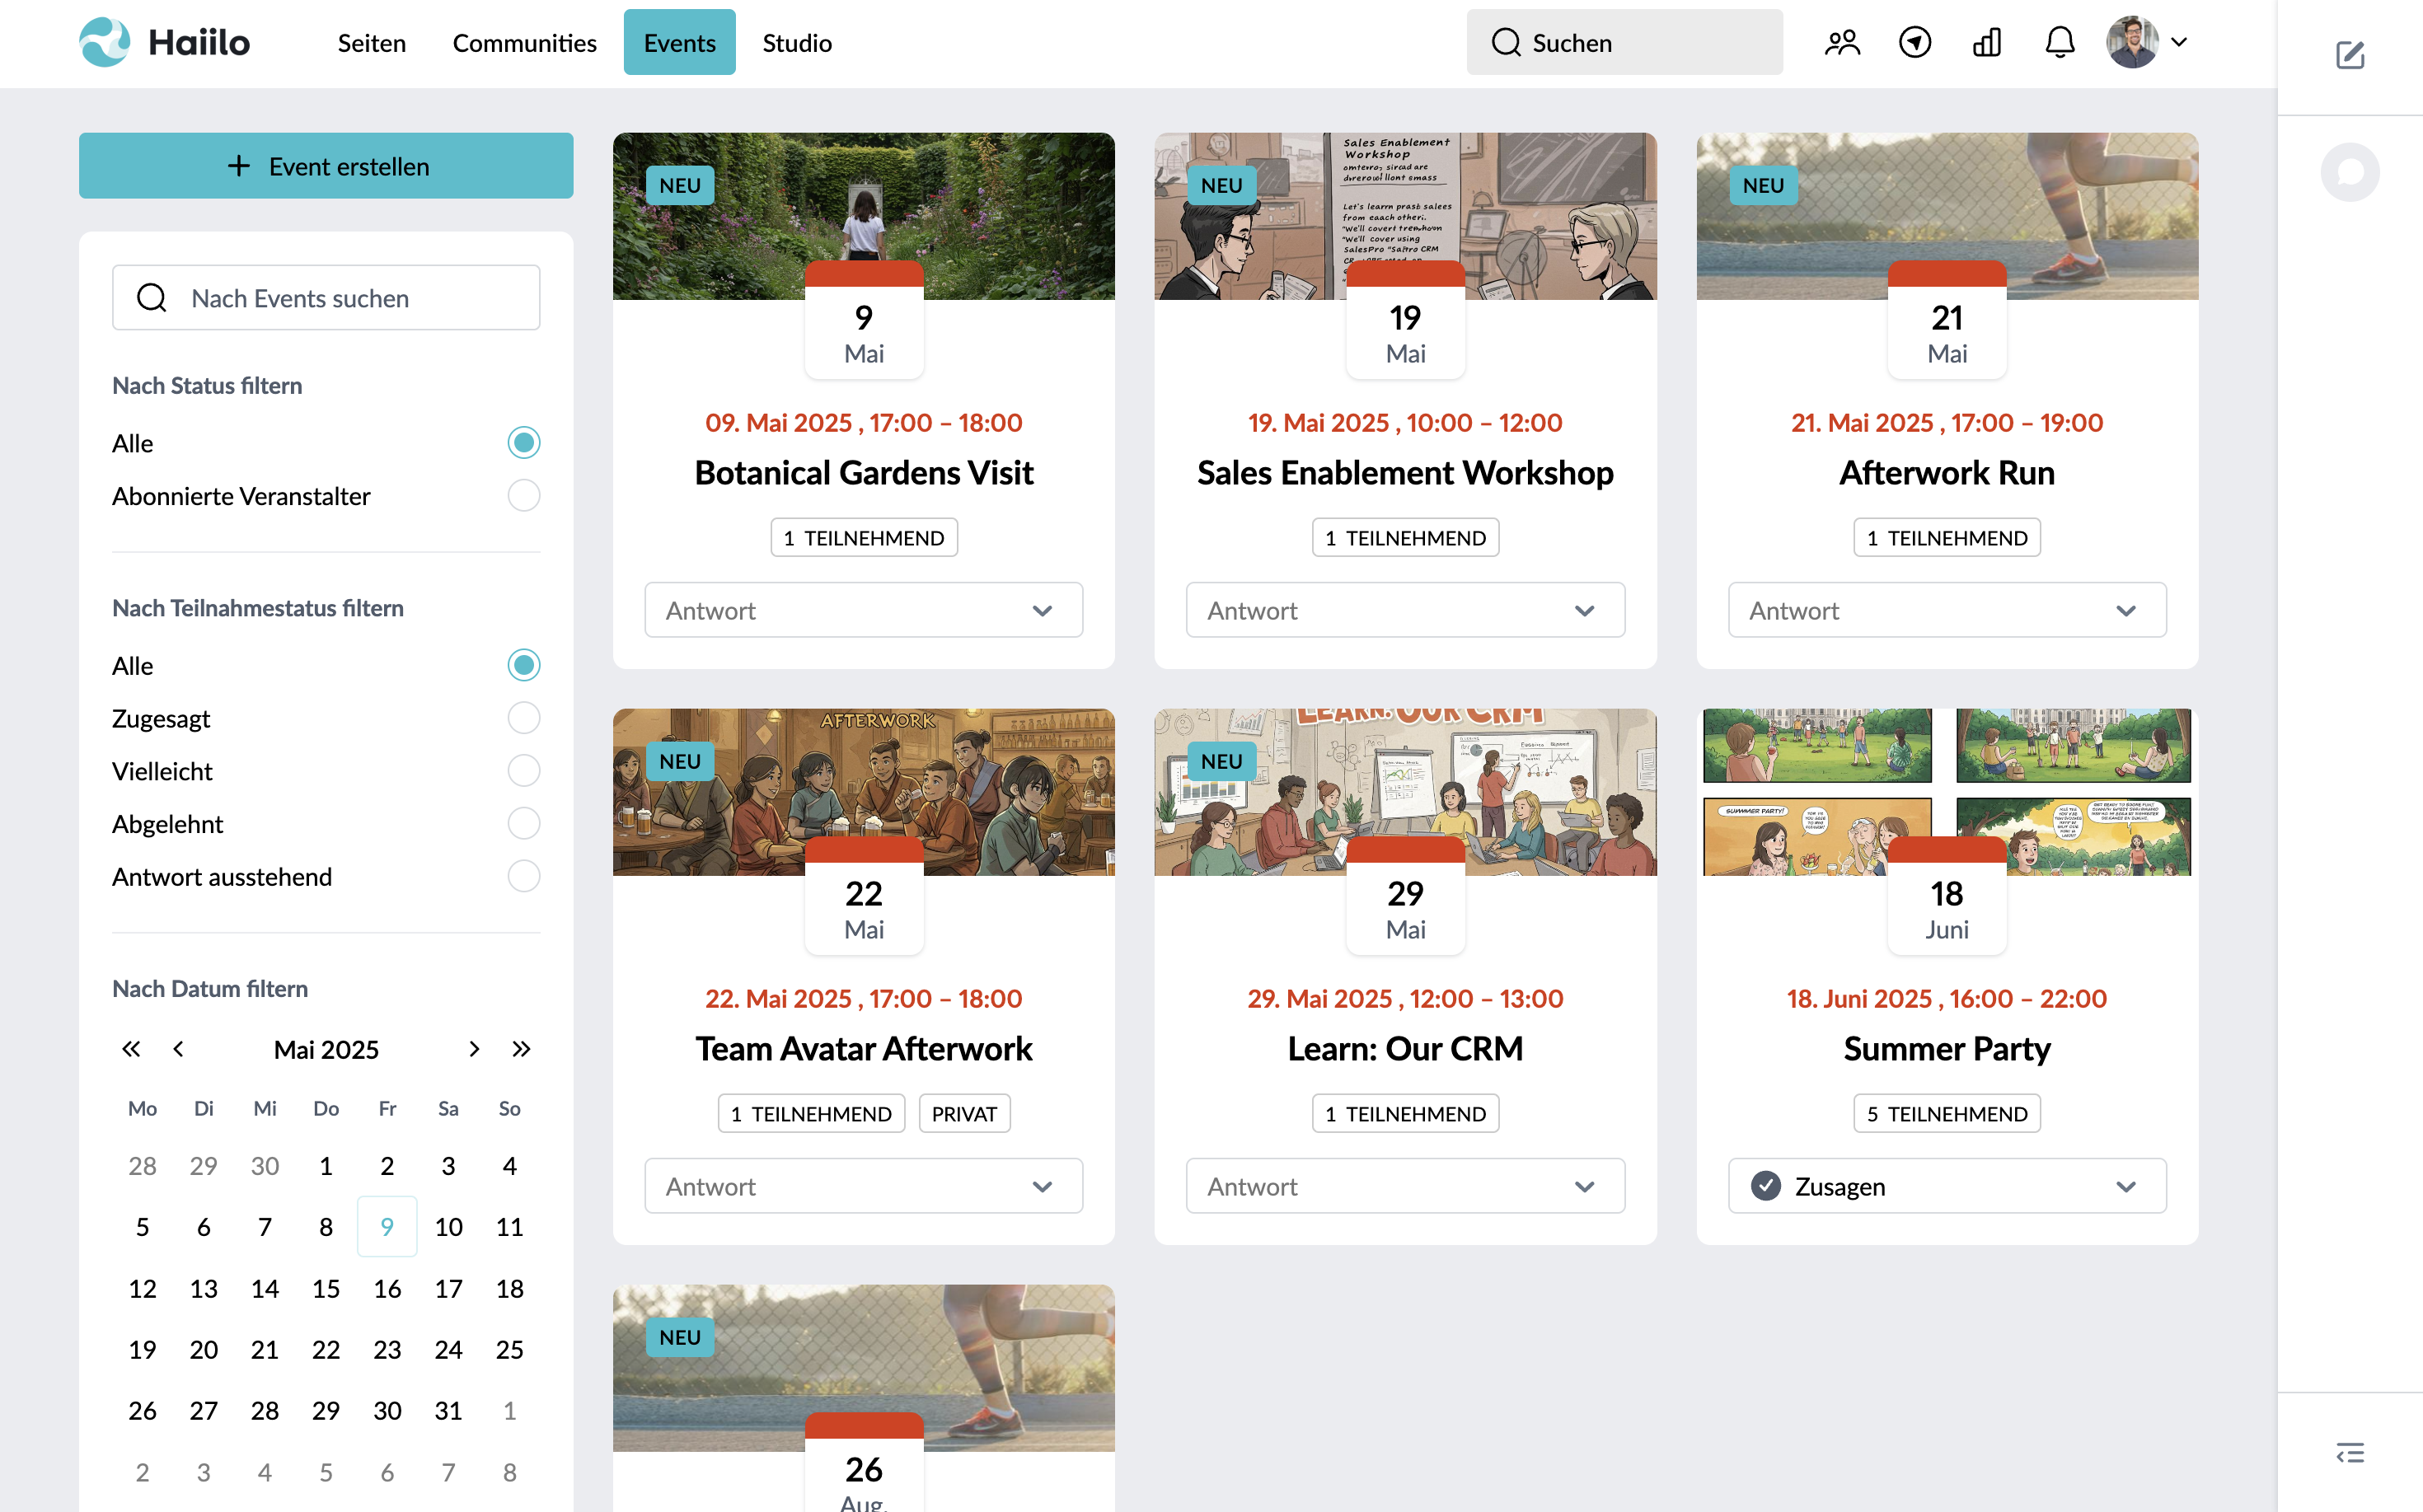Expand Zusagen dropdown on Summer Party
2423x1512 pixels.
(1946, 1186)
